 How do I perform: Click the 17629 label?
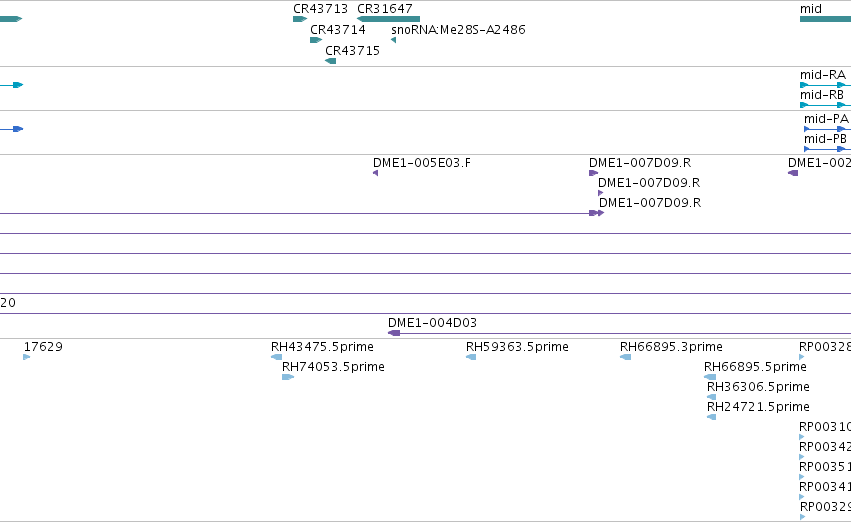point(43,347)
